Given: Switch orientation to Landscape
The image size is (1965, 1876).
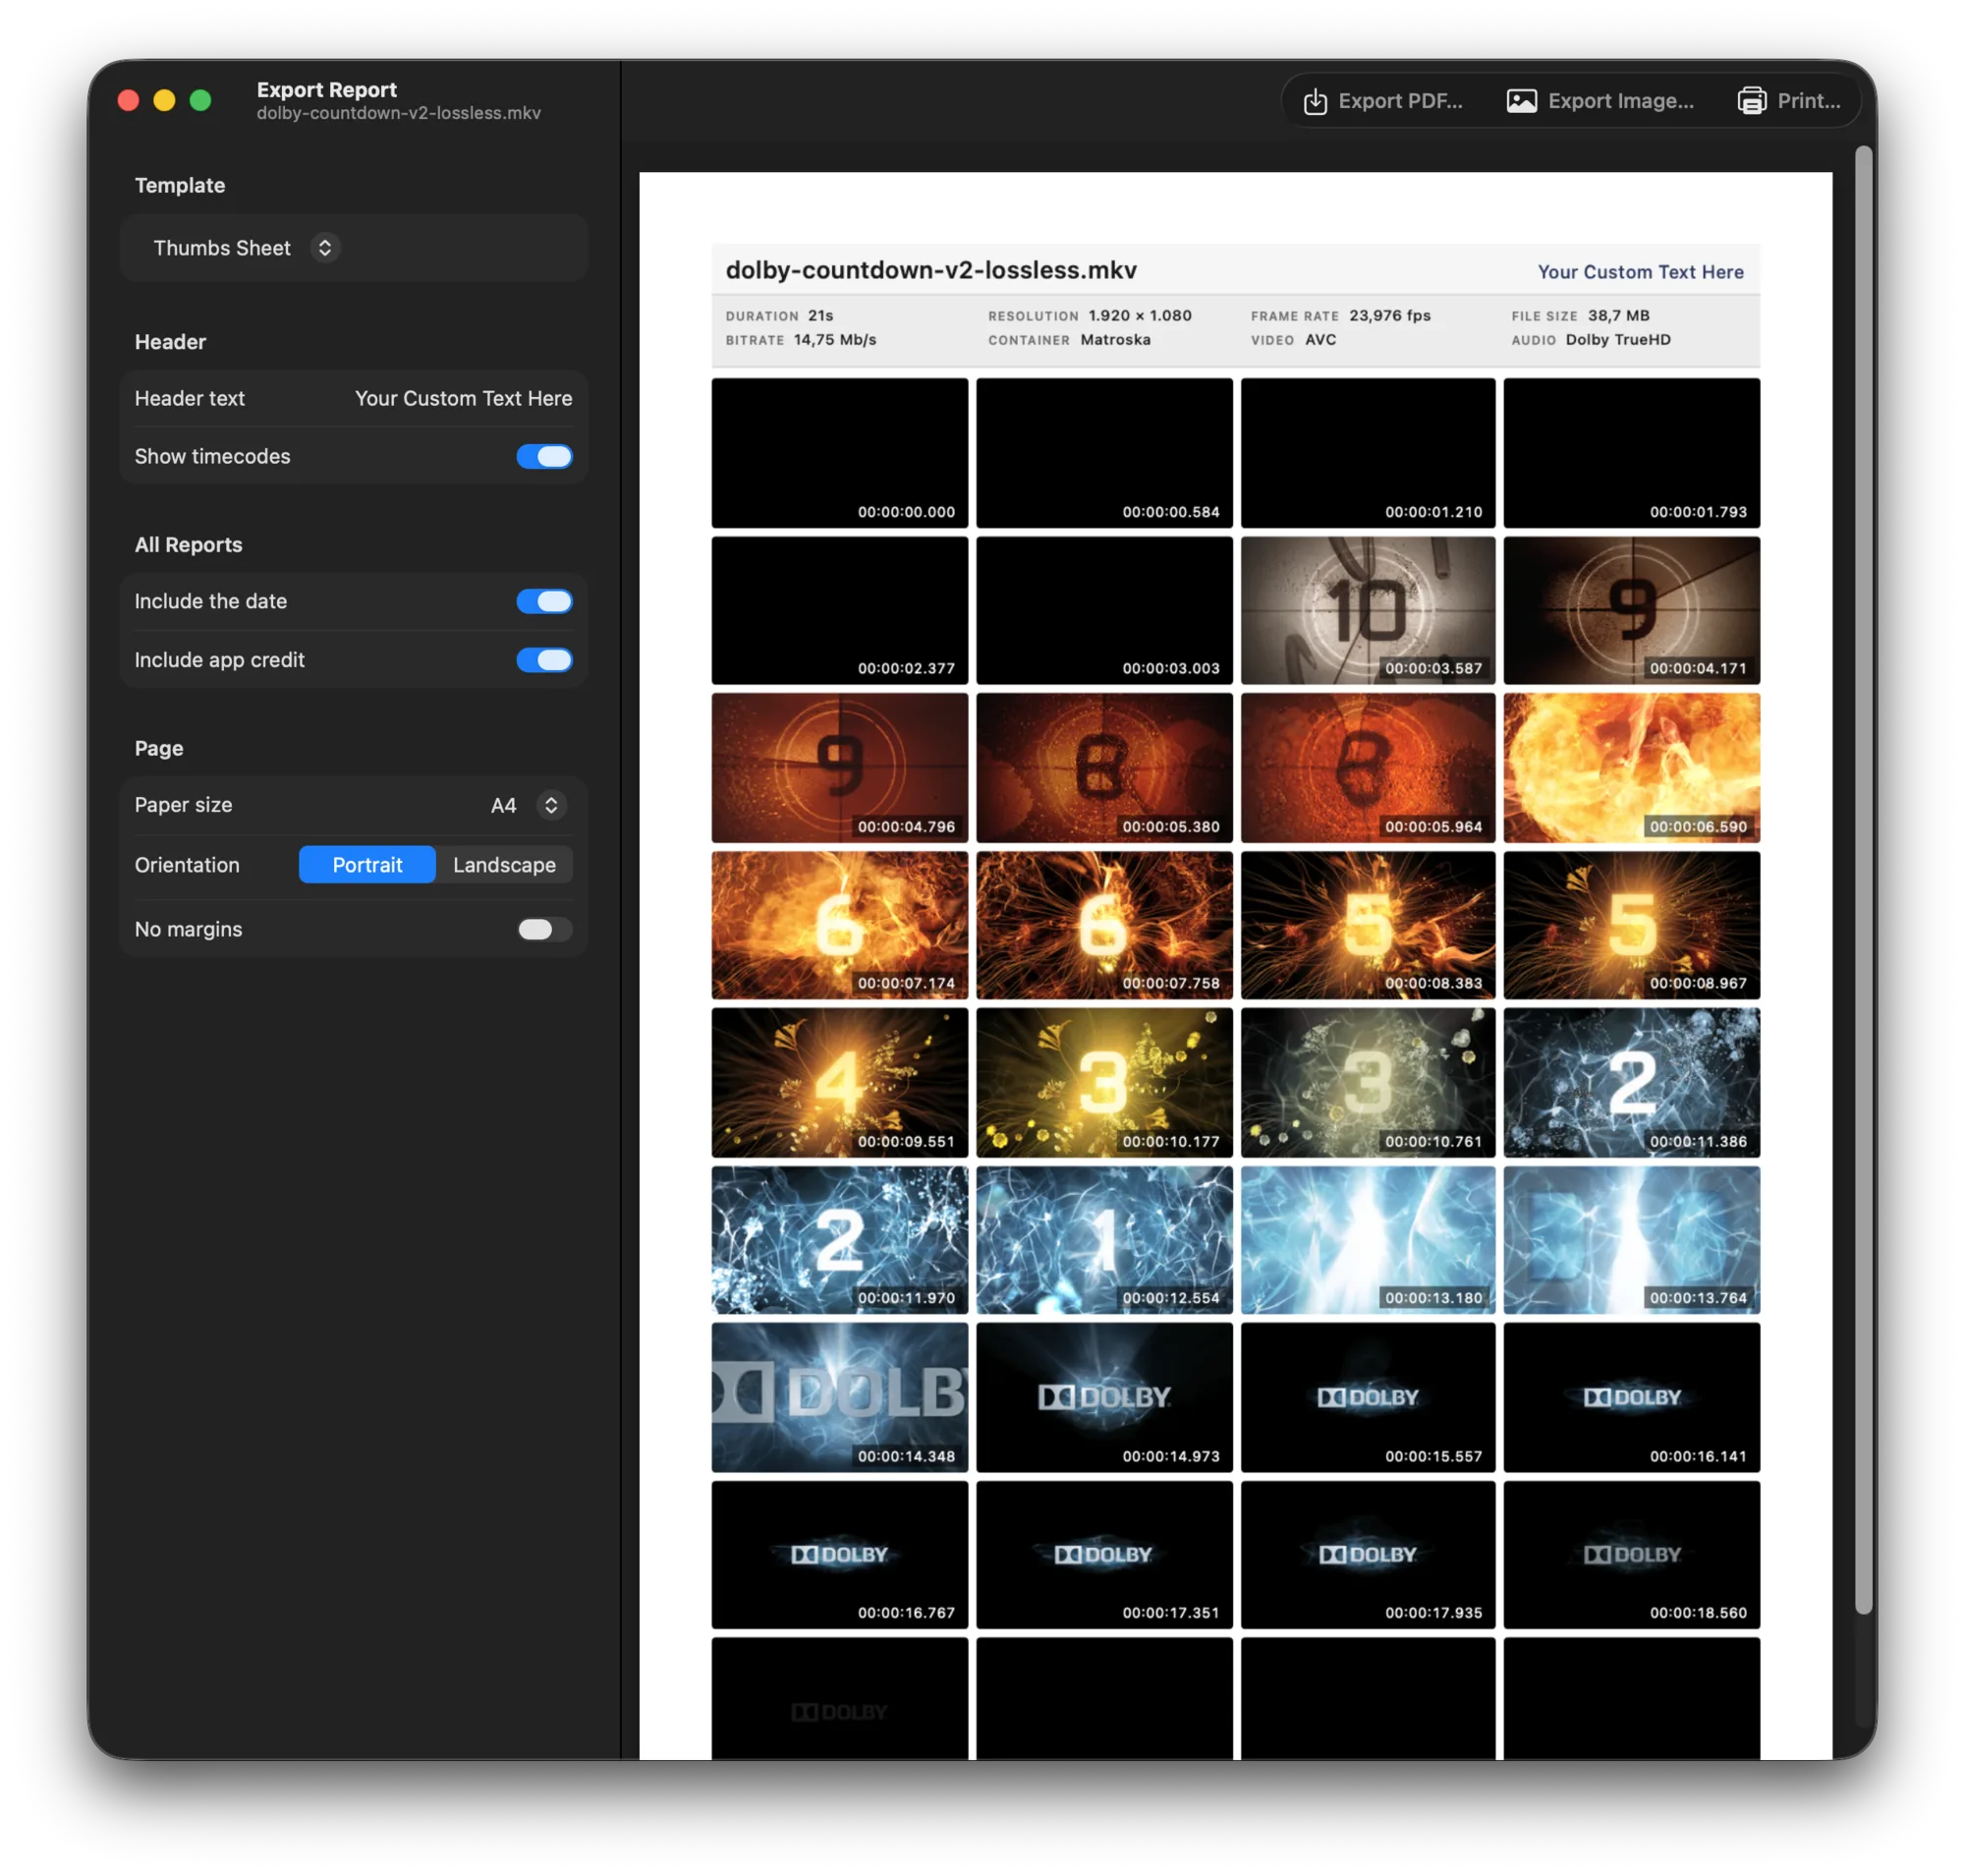Looking at the screenshot, I should (503, 864).
